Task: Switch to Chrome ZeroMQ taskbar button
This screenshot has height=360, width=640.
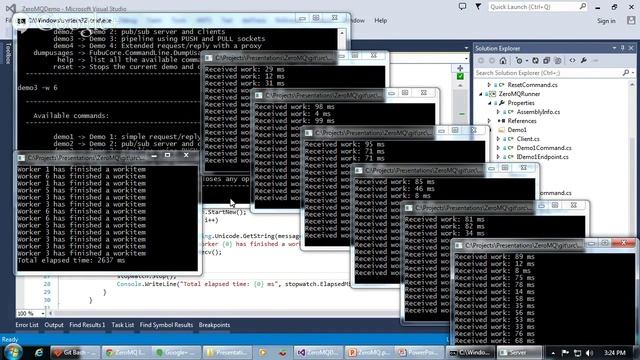Action: 126,352
